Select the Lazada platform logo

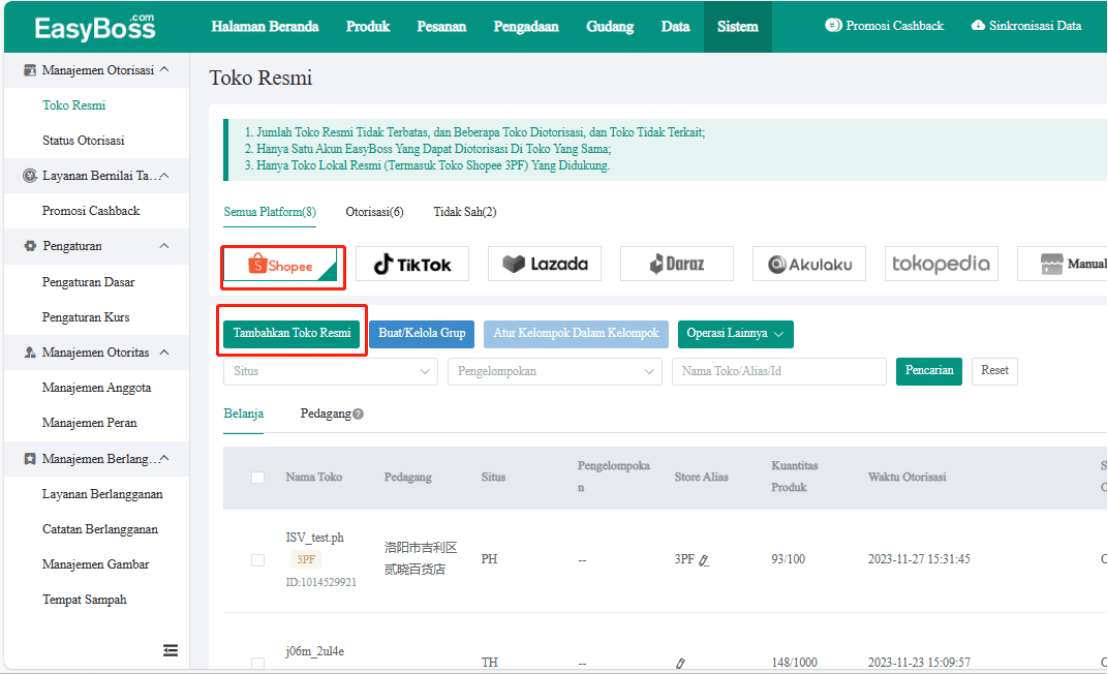[545, 264]
